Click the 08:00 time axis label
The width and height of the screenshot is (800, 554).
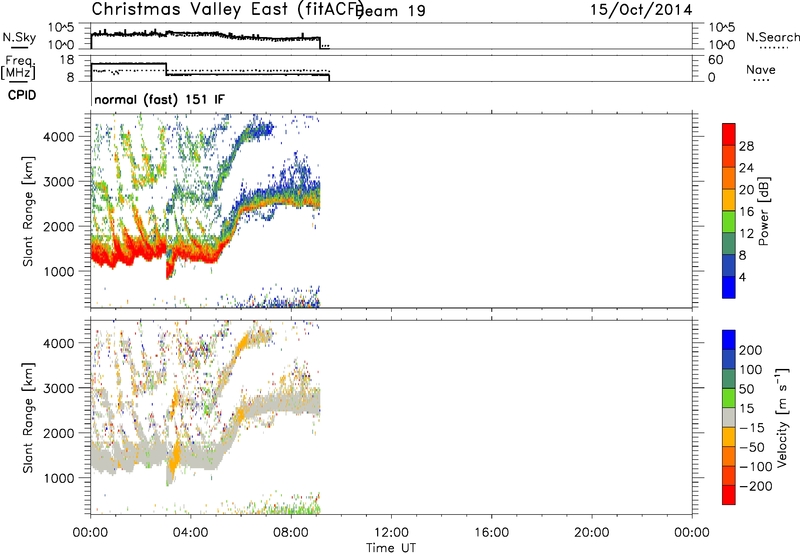291,533
